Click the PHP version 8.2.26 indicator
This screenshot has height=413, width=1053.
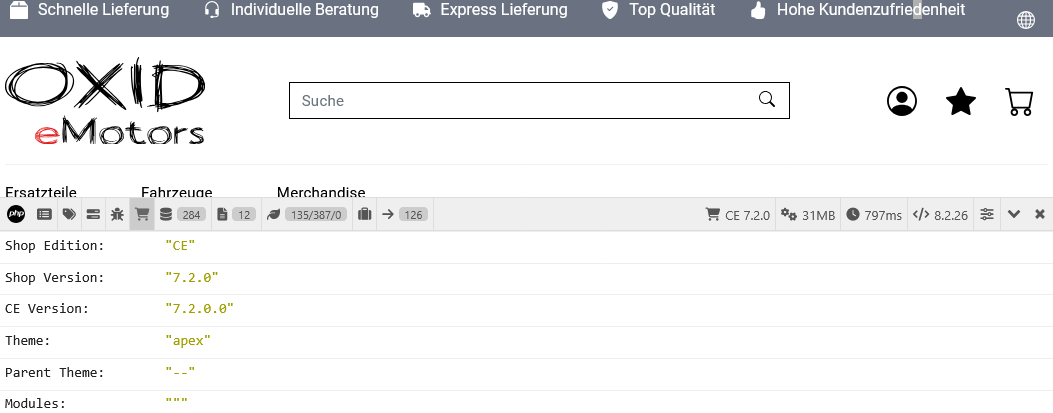click(940, 215)
